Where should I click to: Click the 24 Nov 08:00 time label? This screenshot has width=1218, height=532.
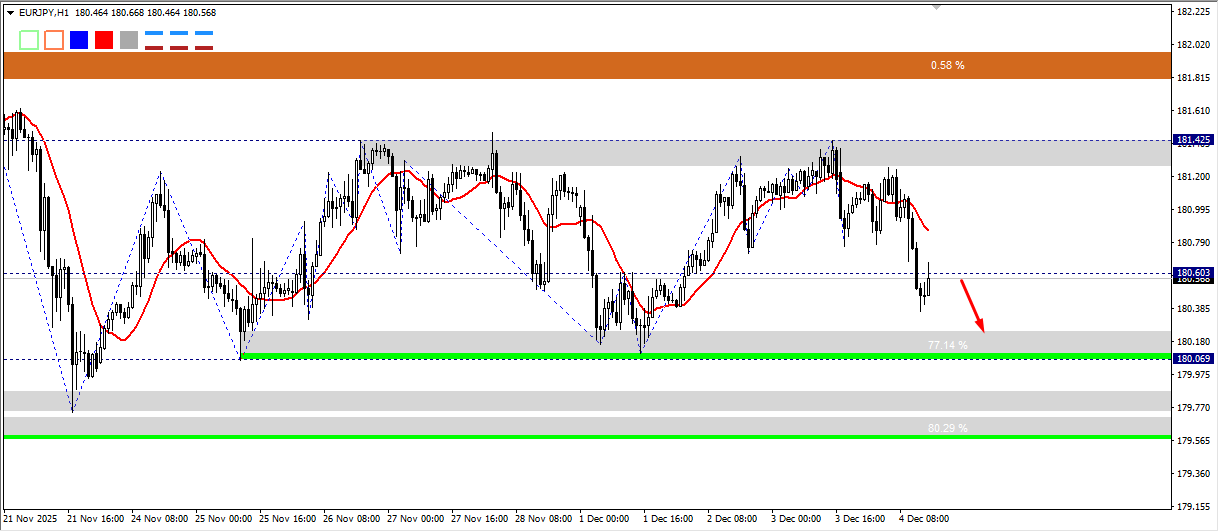(160, 520)
